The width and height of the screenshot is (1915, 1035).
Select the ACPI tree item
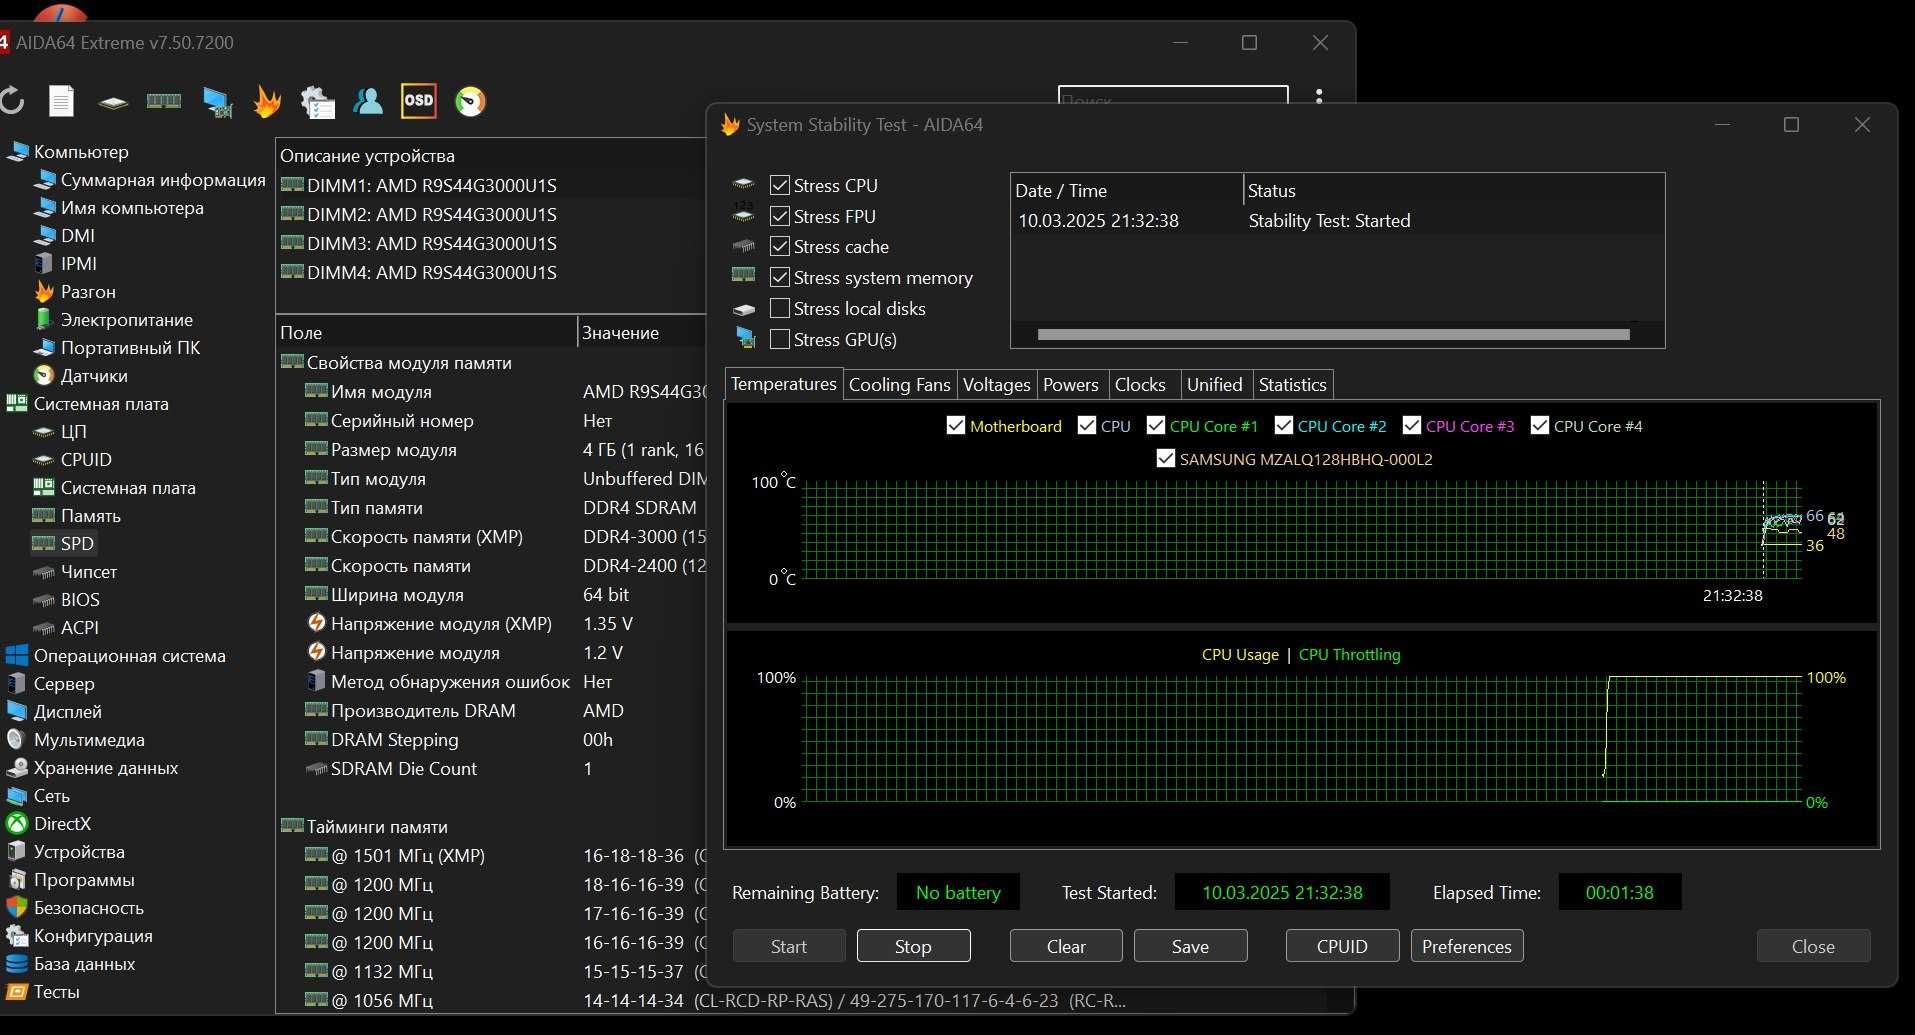[67, 628]
